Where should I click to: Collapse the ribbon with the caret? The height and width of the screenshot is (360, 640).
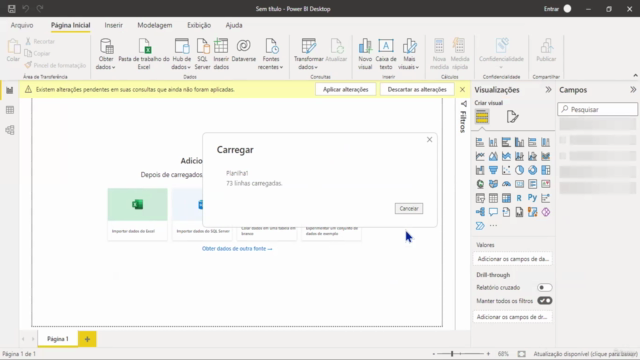tap(635, 76)
